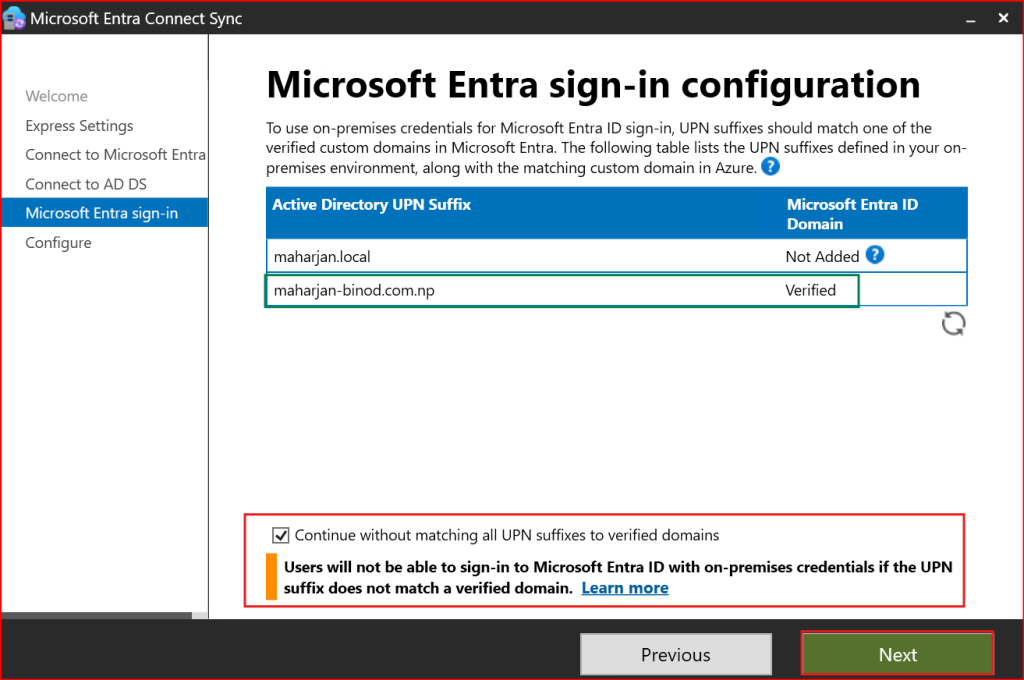Go to the Configure step
Image resolution: width=1024 pixels, height=680 pixels.
coord(58,243)
